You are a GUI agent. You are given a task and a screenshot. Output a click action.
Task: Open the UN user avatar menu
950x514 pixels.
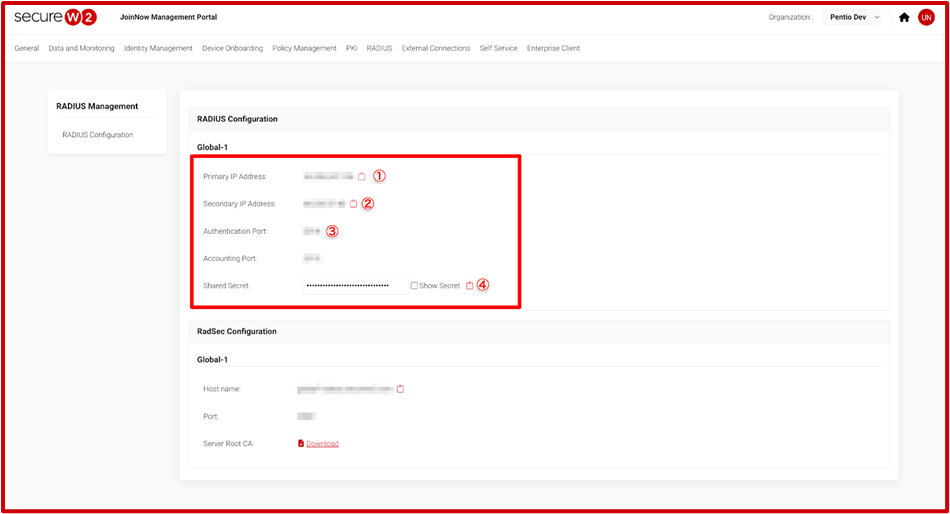tap(926, 17)
